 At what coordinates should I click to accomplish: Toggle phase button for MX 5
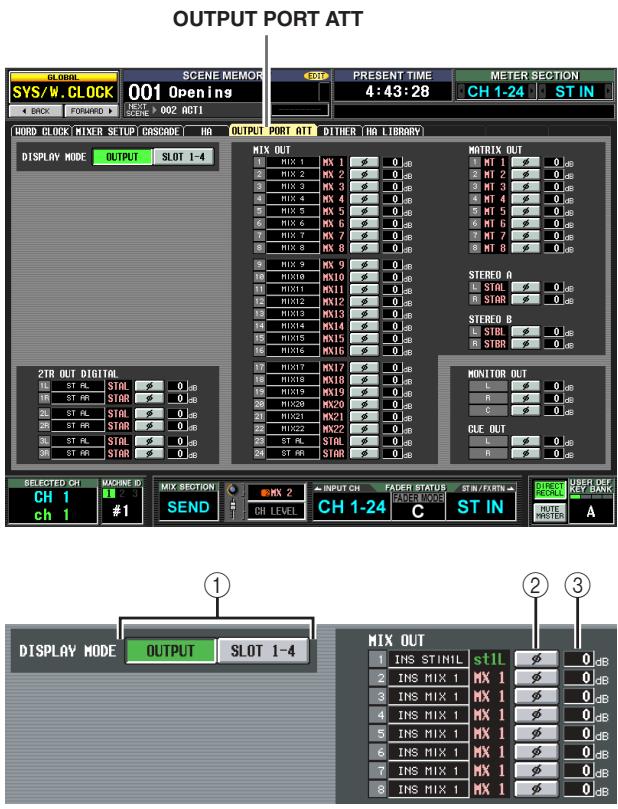[x=364, y=211]
